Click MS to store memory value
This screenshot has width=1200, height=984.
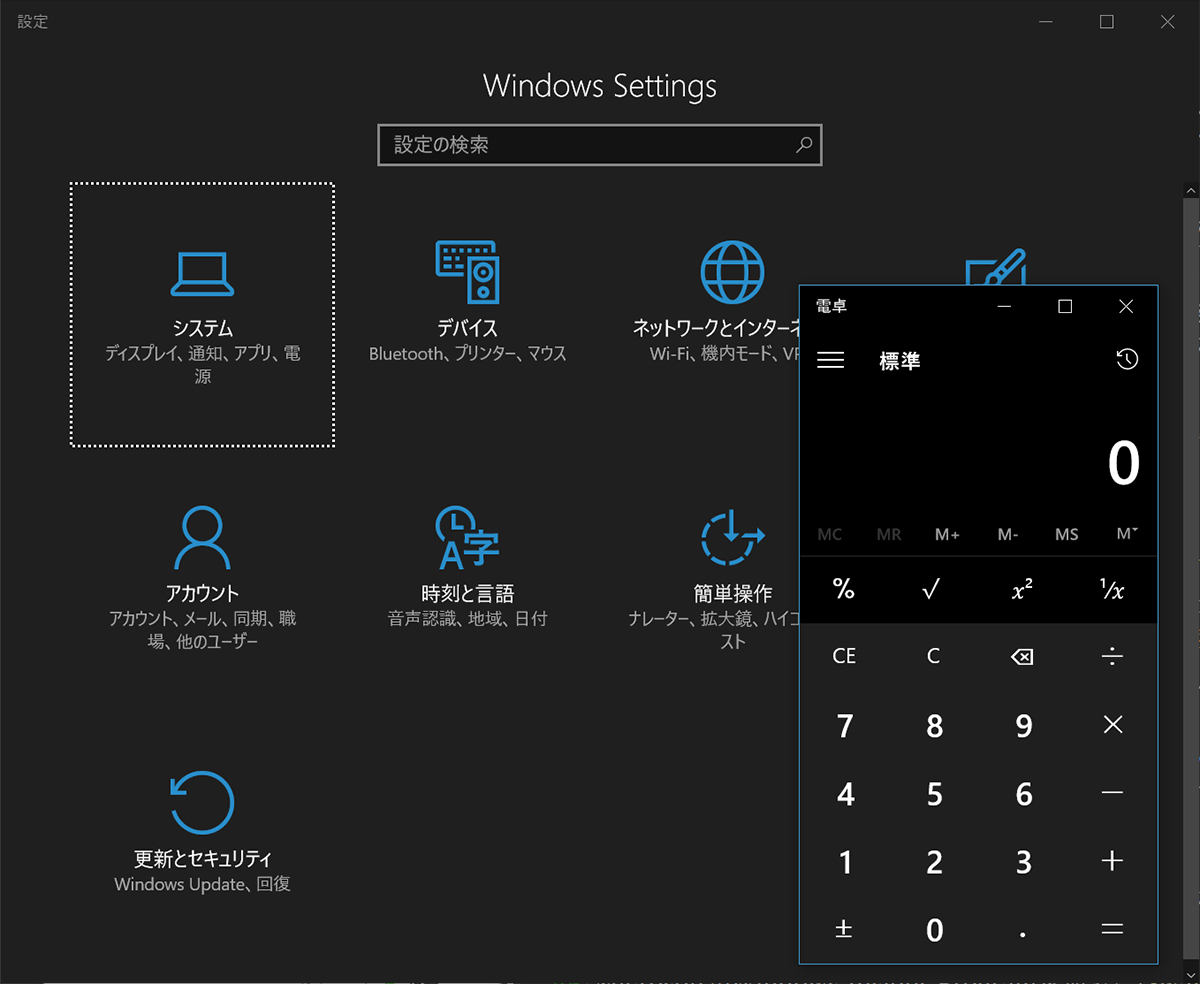click(1066, 534)
